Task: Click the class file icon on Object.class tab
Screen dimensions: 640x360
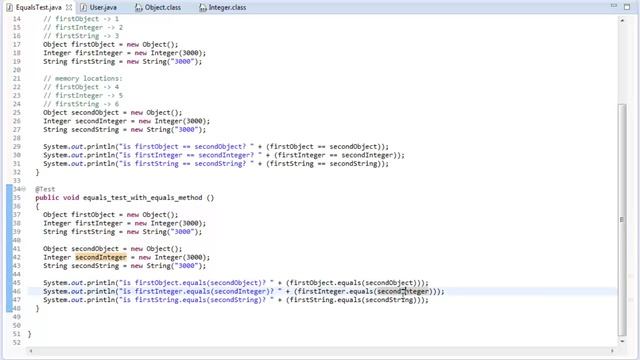Action: [x=138, y=7]
